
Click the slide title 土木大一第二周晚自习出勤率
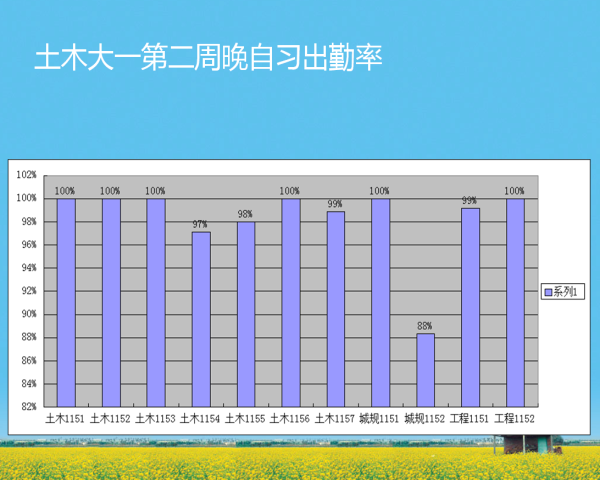tap(208, 57)
